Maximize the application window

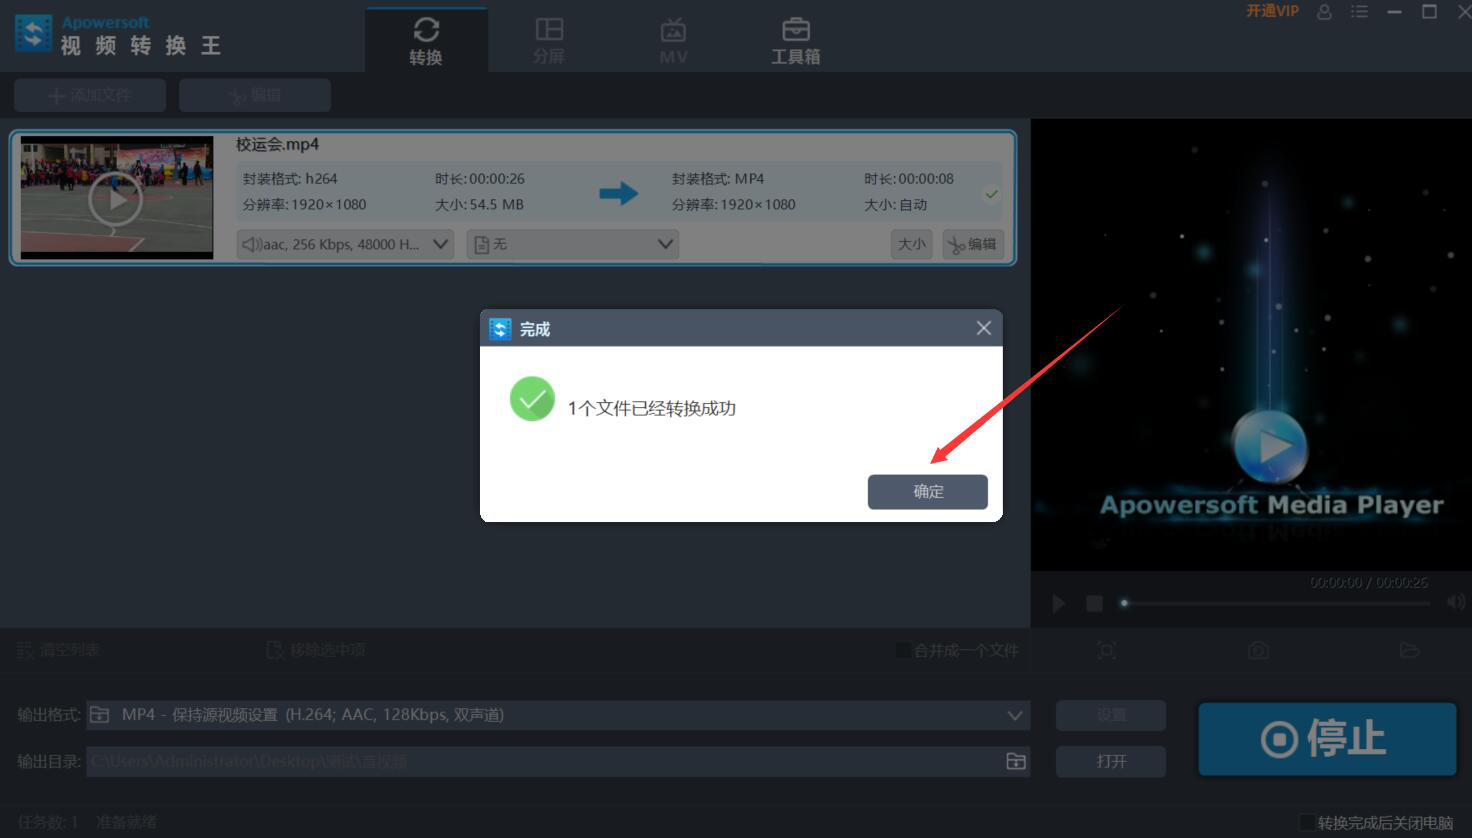coord(1430,12)
